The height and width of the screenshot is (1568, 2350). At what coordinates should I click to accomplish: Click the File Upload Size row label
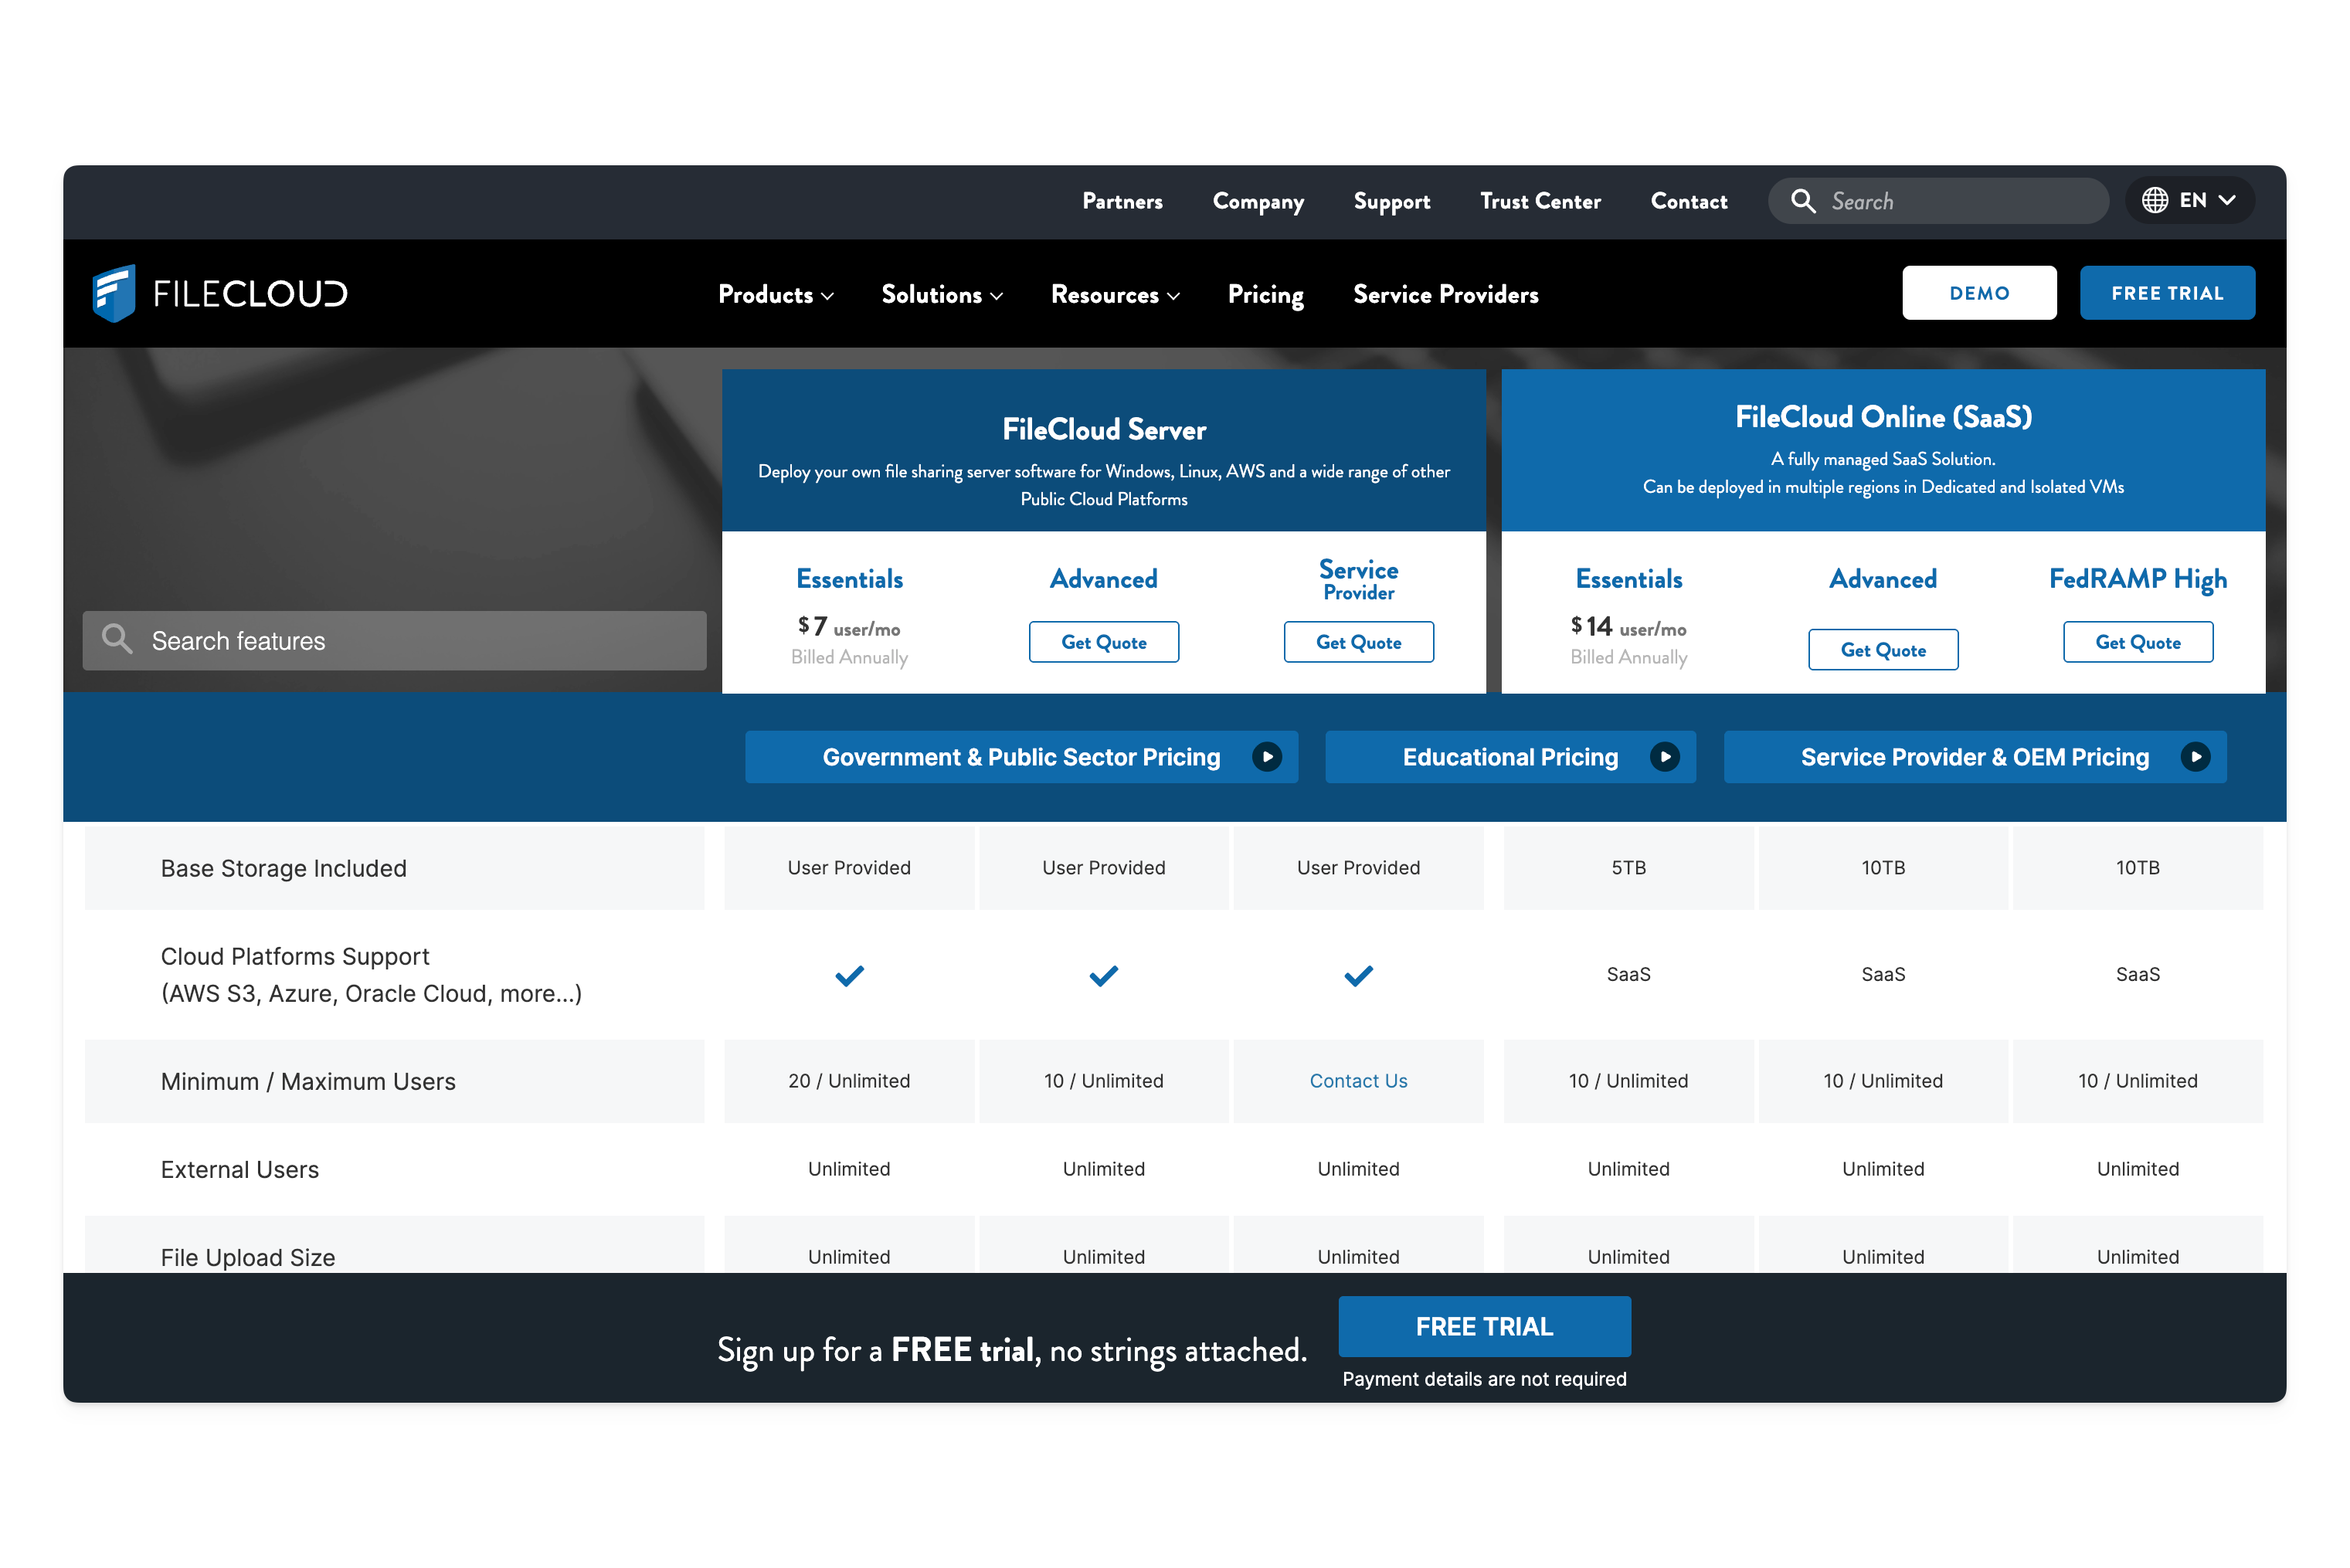click(248, 1257)
